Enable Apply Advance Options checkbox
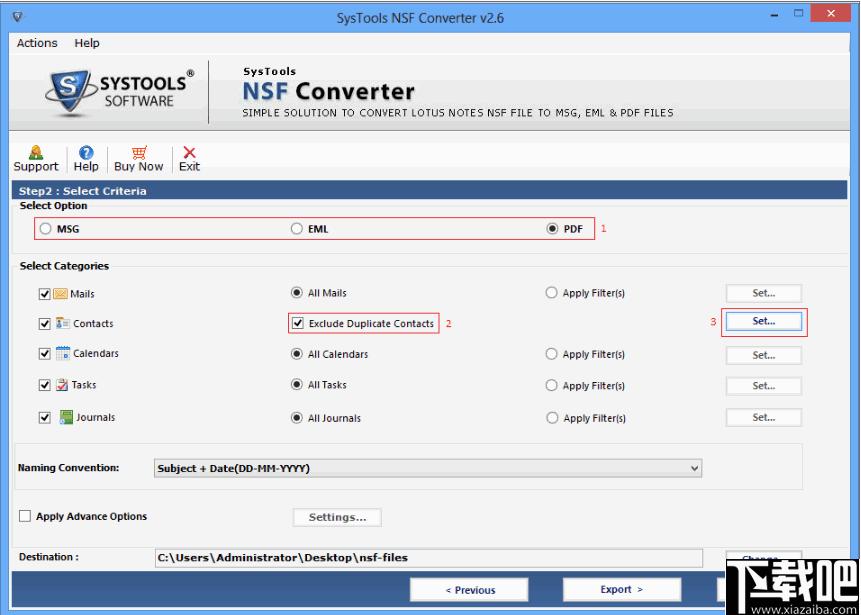The height and width of the screenshot is (615, 861). pos(25,516)
